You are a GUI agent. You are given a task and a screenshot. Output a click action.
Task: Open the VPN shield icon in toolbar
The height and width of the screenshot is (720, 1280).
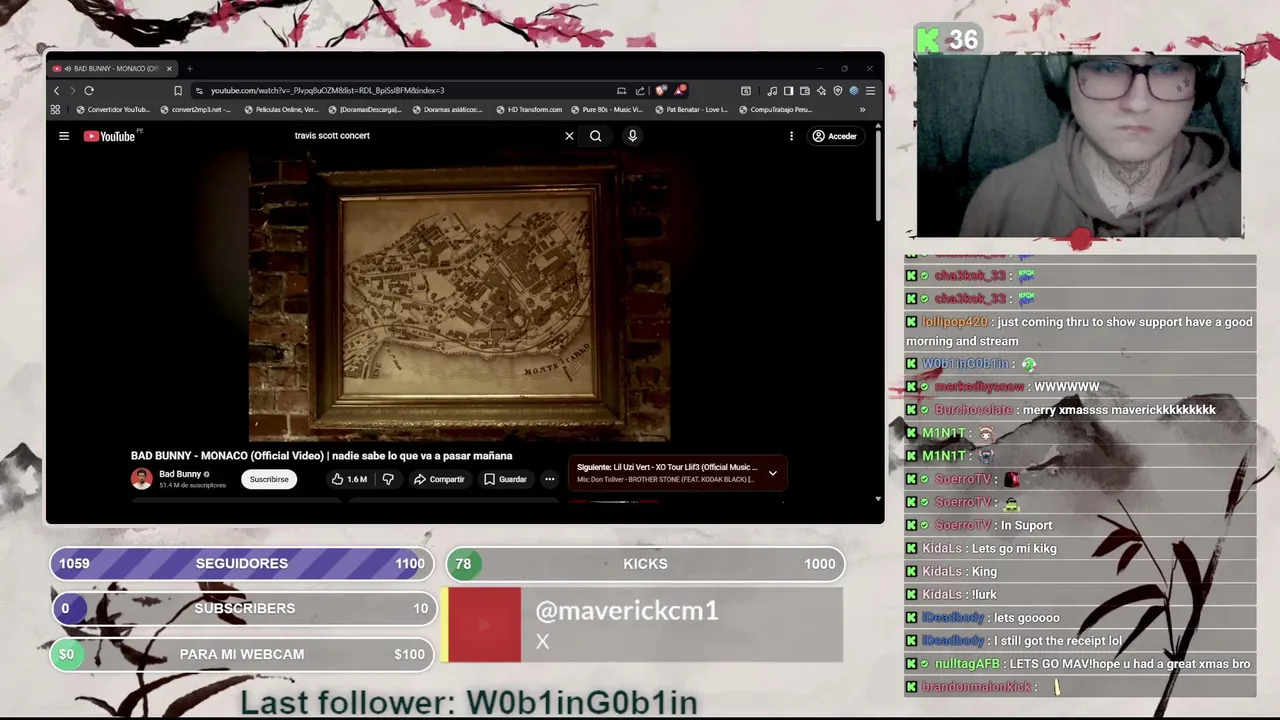tap(837, 91)
